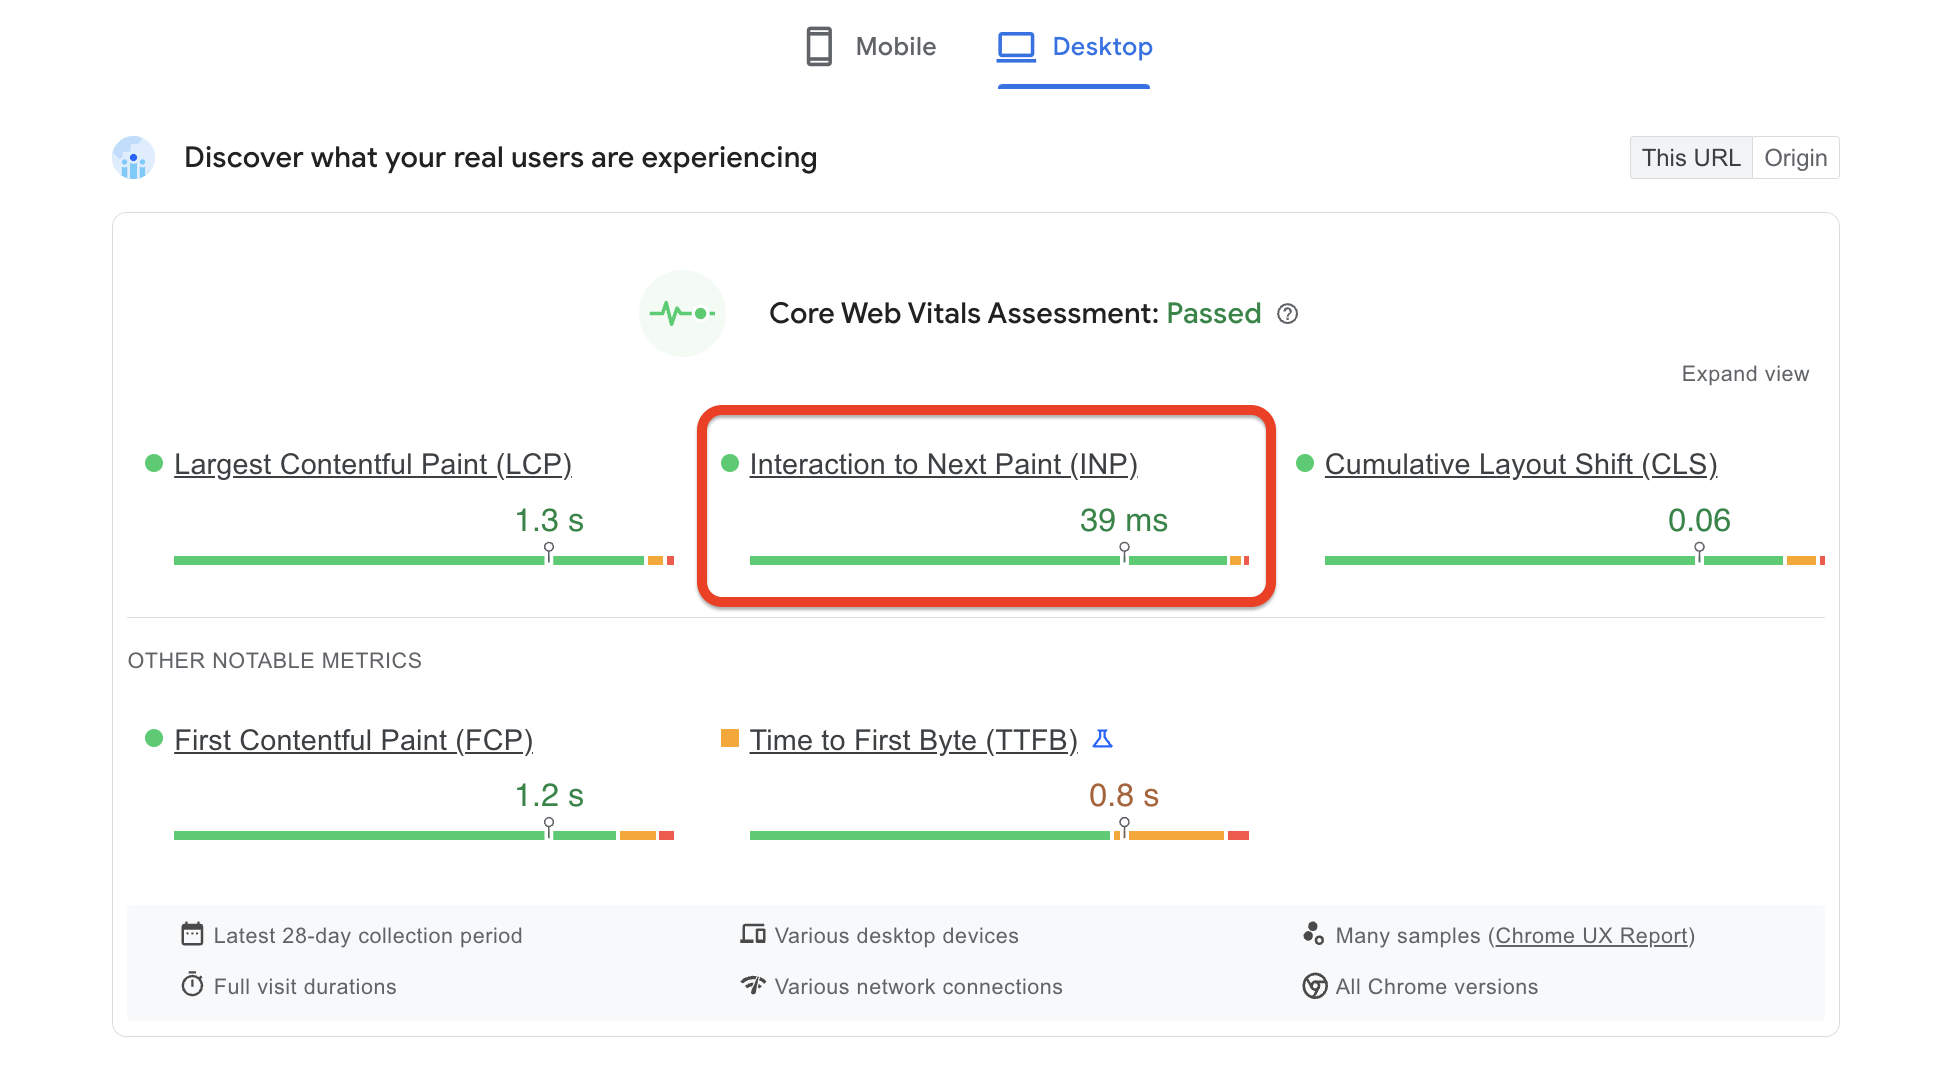
Task: Click the green status dot beside CLS
Action: coord(1305,463)
